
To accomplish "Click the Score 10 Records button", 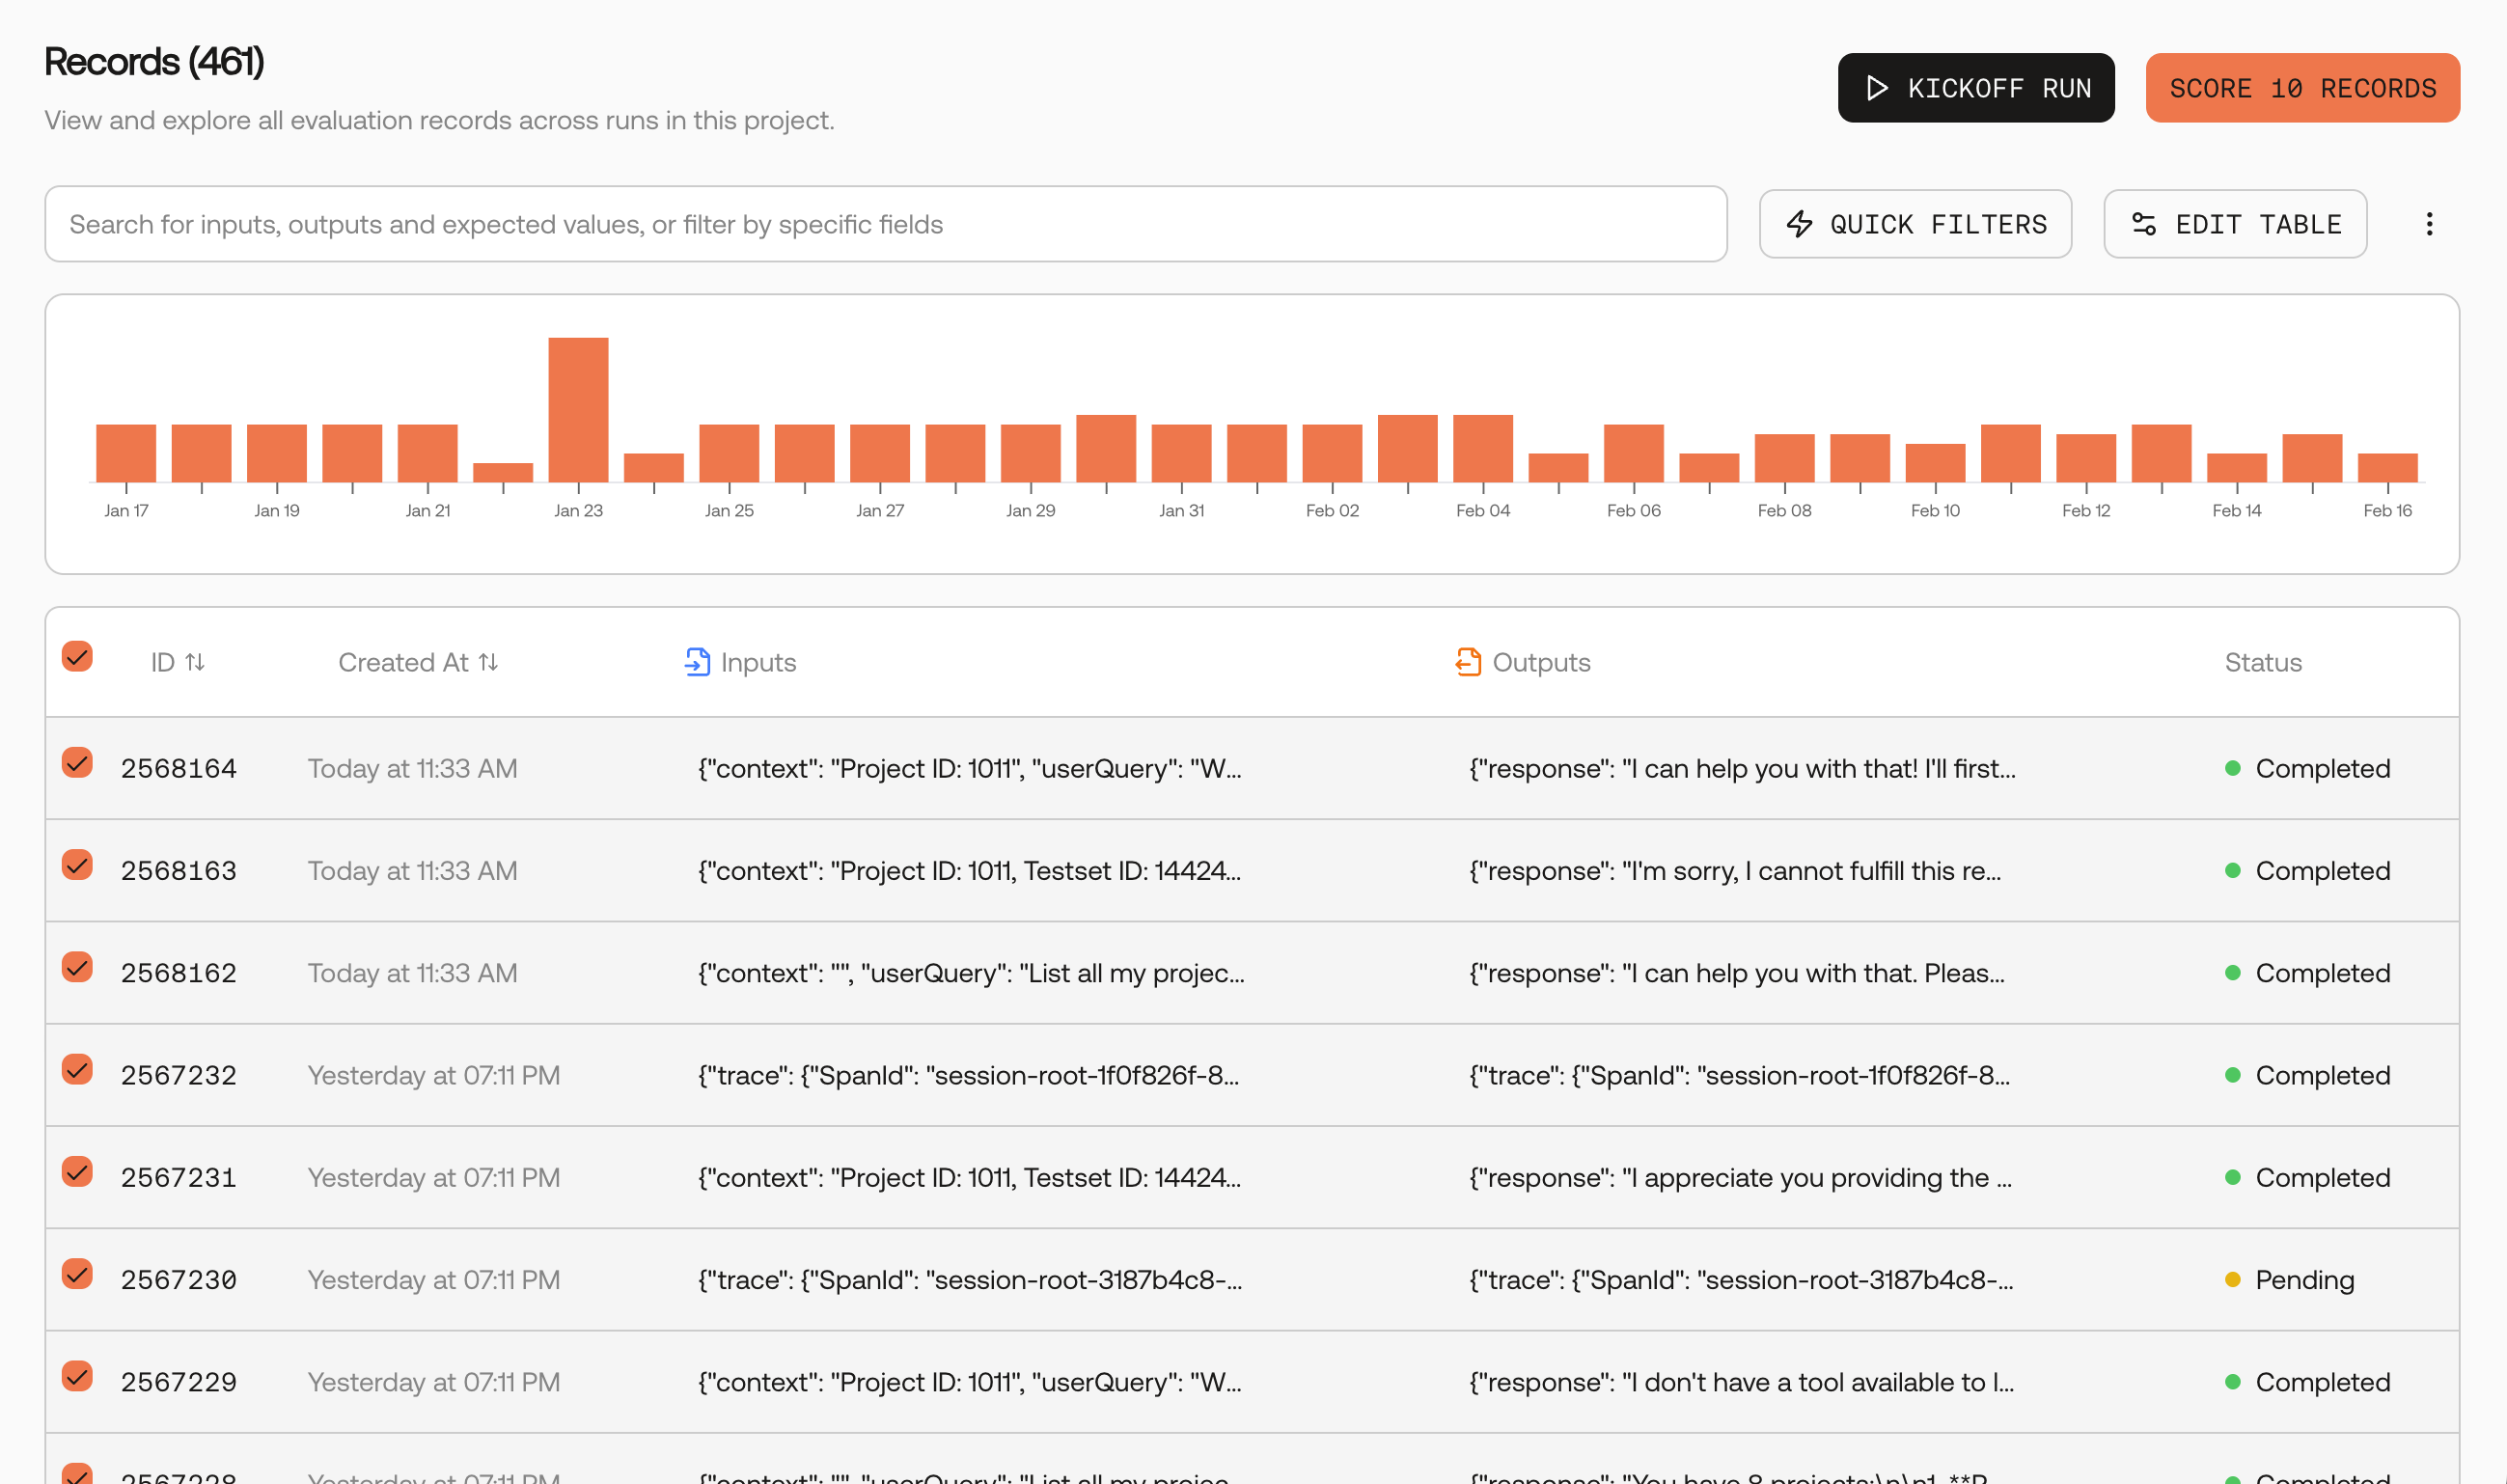I will click(2302, 88).
